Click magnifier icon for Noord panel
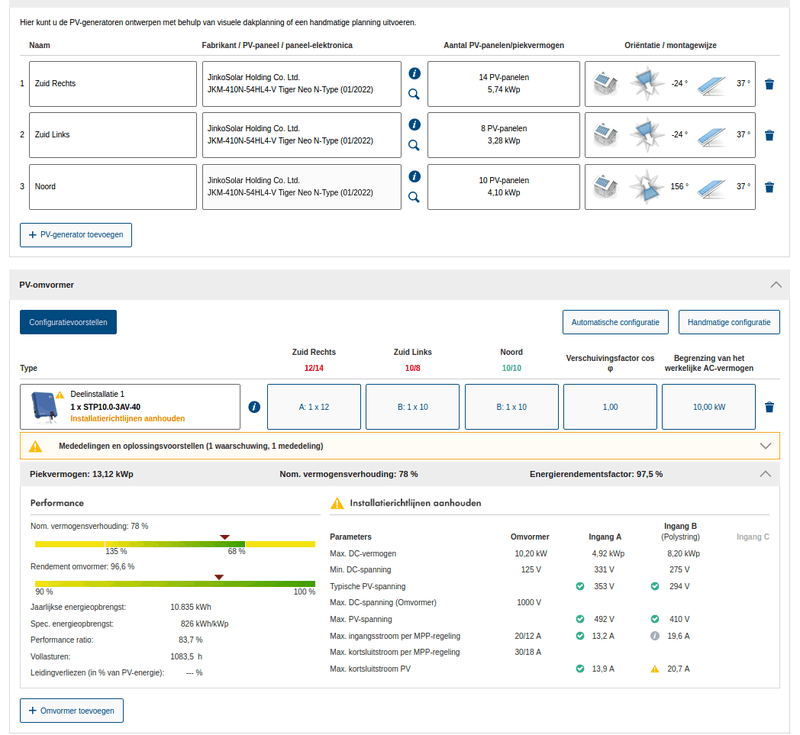Screen dimensions: 800x735 click(414, 197)
